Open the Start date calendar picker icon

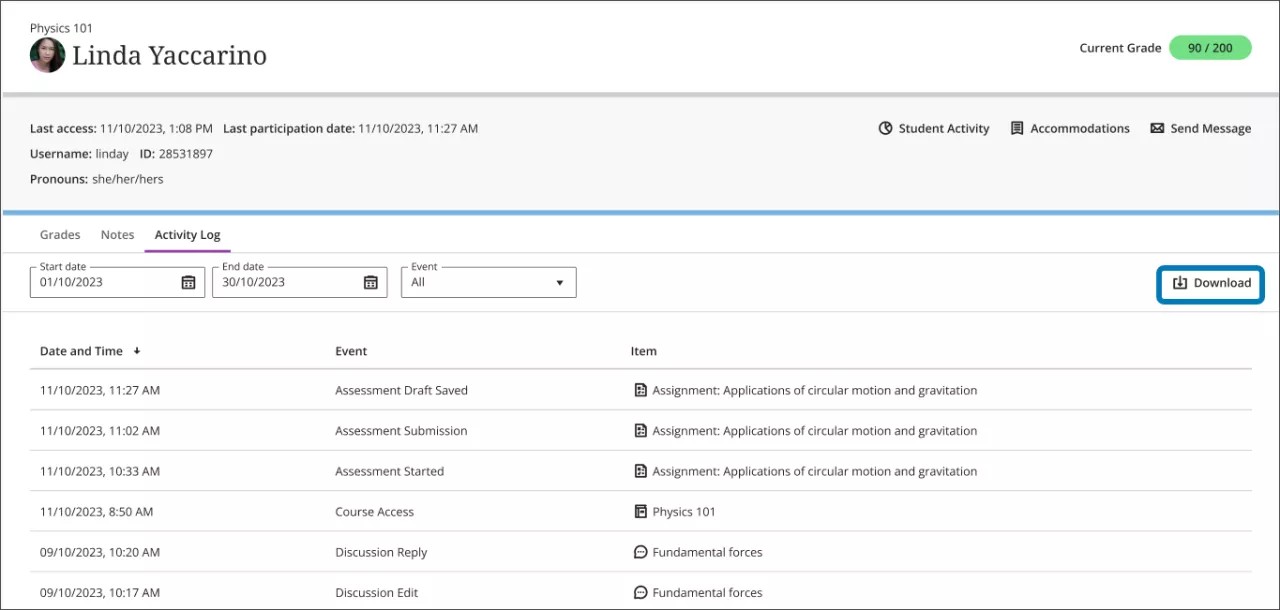coord(188,282)
